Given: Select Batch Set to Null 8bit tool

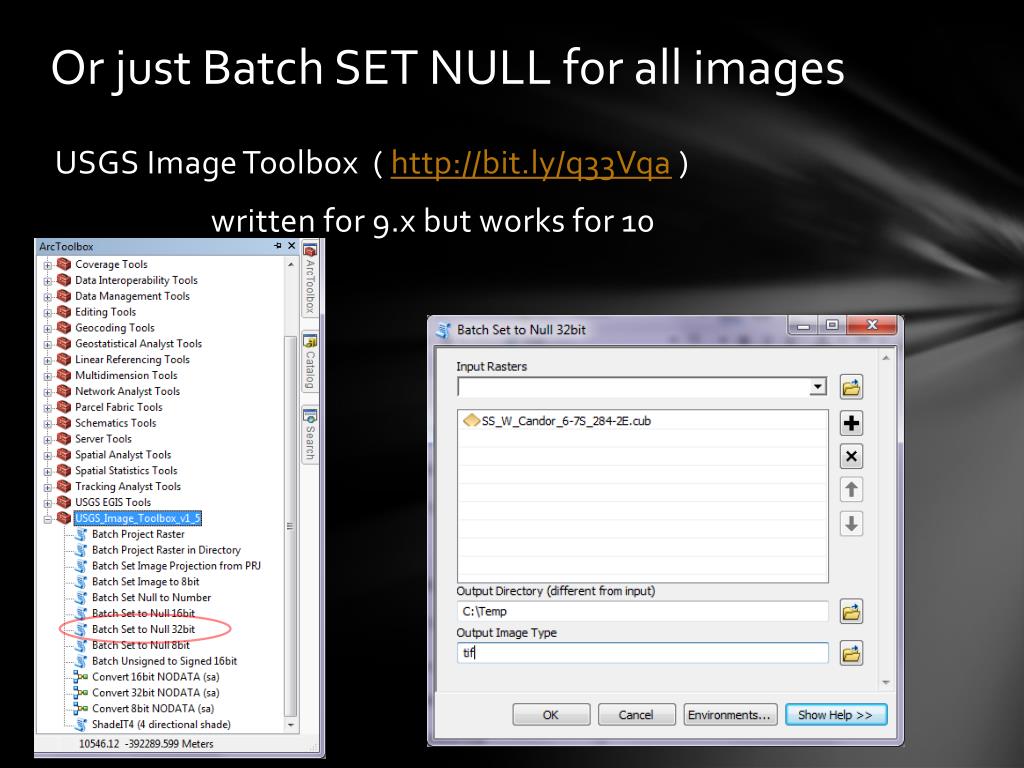Looking at the screenshot, I should [140, 645].
